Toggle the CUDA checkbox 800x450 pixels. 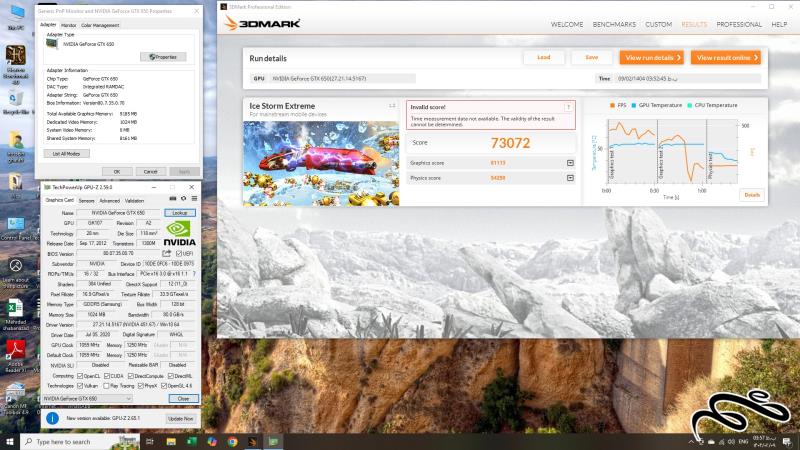pyautogui.click(x=107, y=376)
